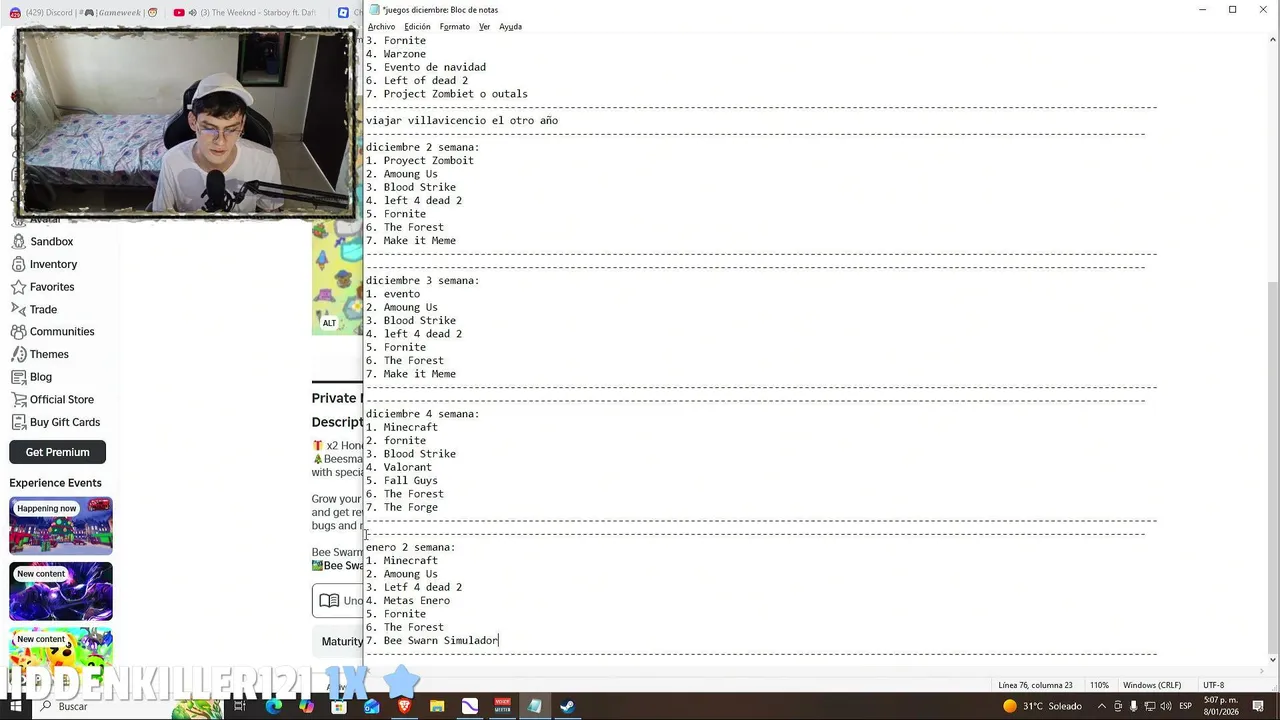The width and height of the screenshot is (1280, 720).
Task: Click the Get Premium button
Action: click(57, 452)
